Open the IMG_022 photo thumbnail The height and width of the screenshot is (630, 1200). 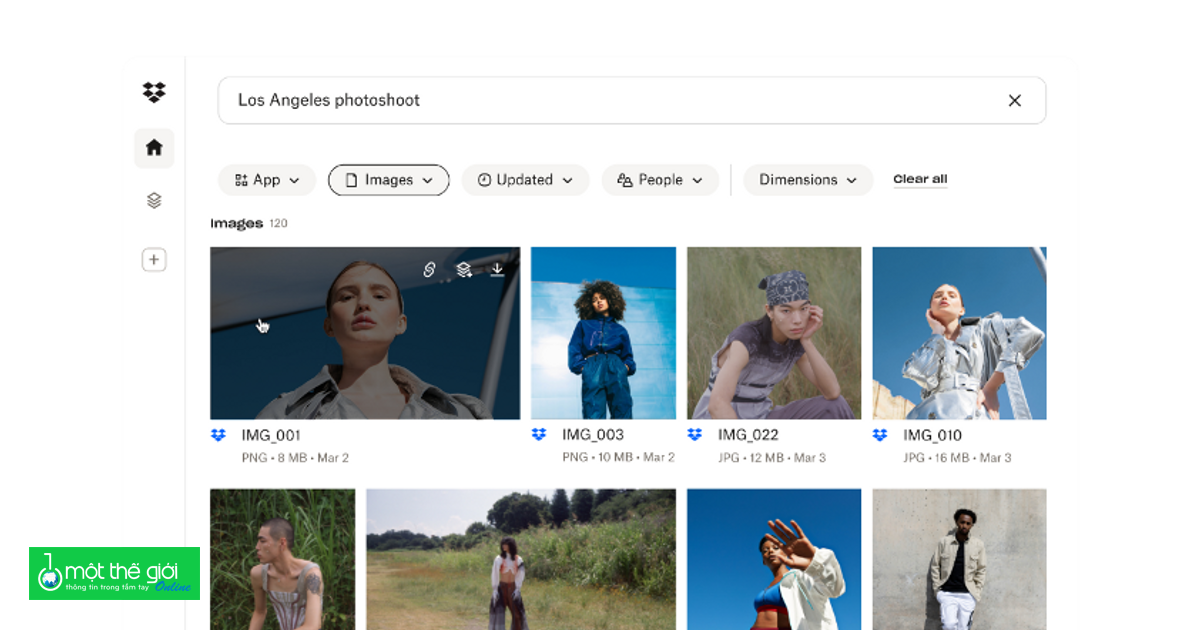[x=773, y=333]
